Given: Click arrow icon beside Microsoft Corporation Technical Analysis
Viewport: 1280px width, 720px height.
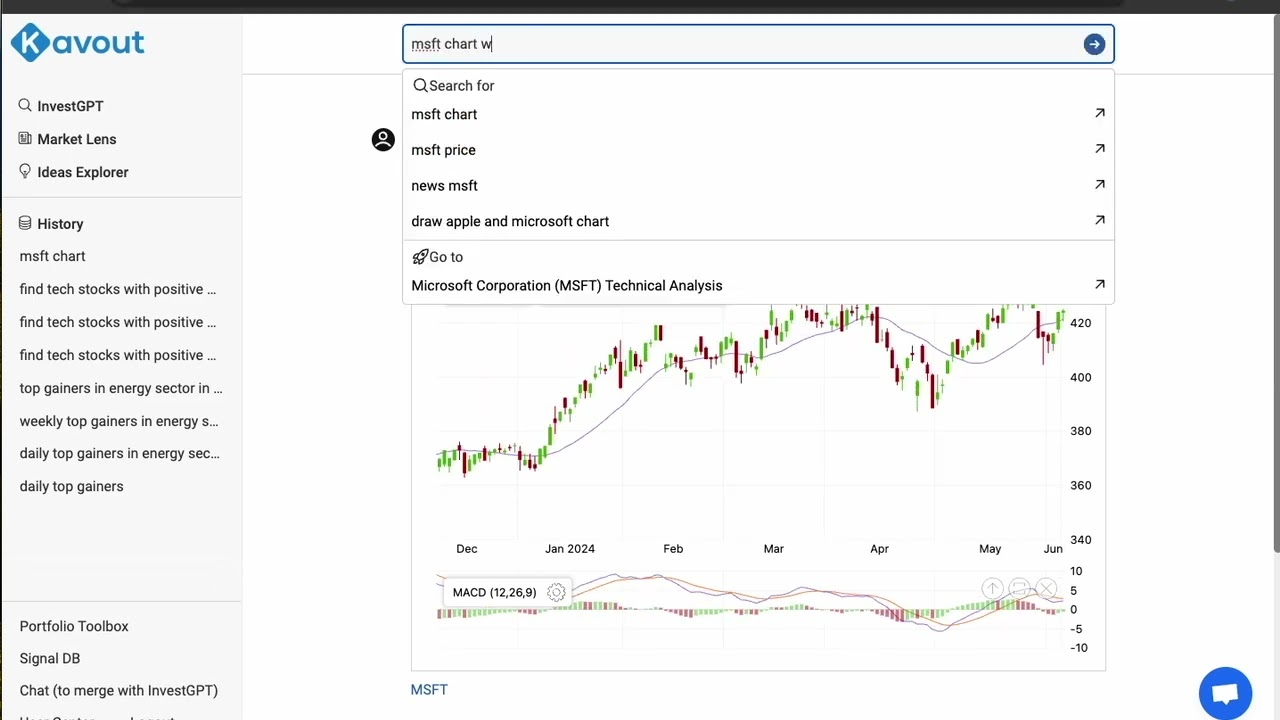Looking at the screenshot, I should point(1099,285).
